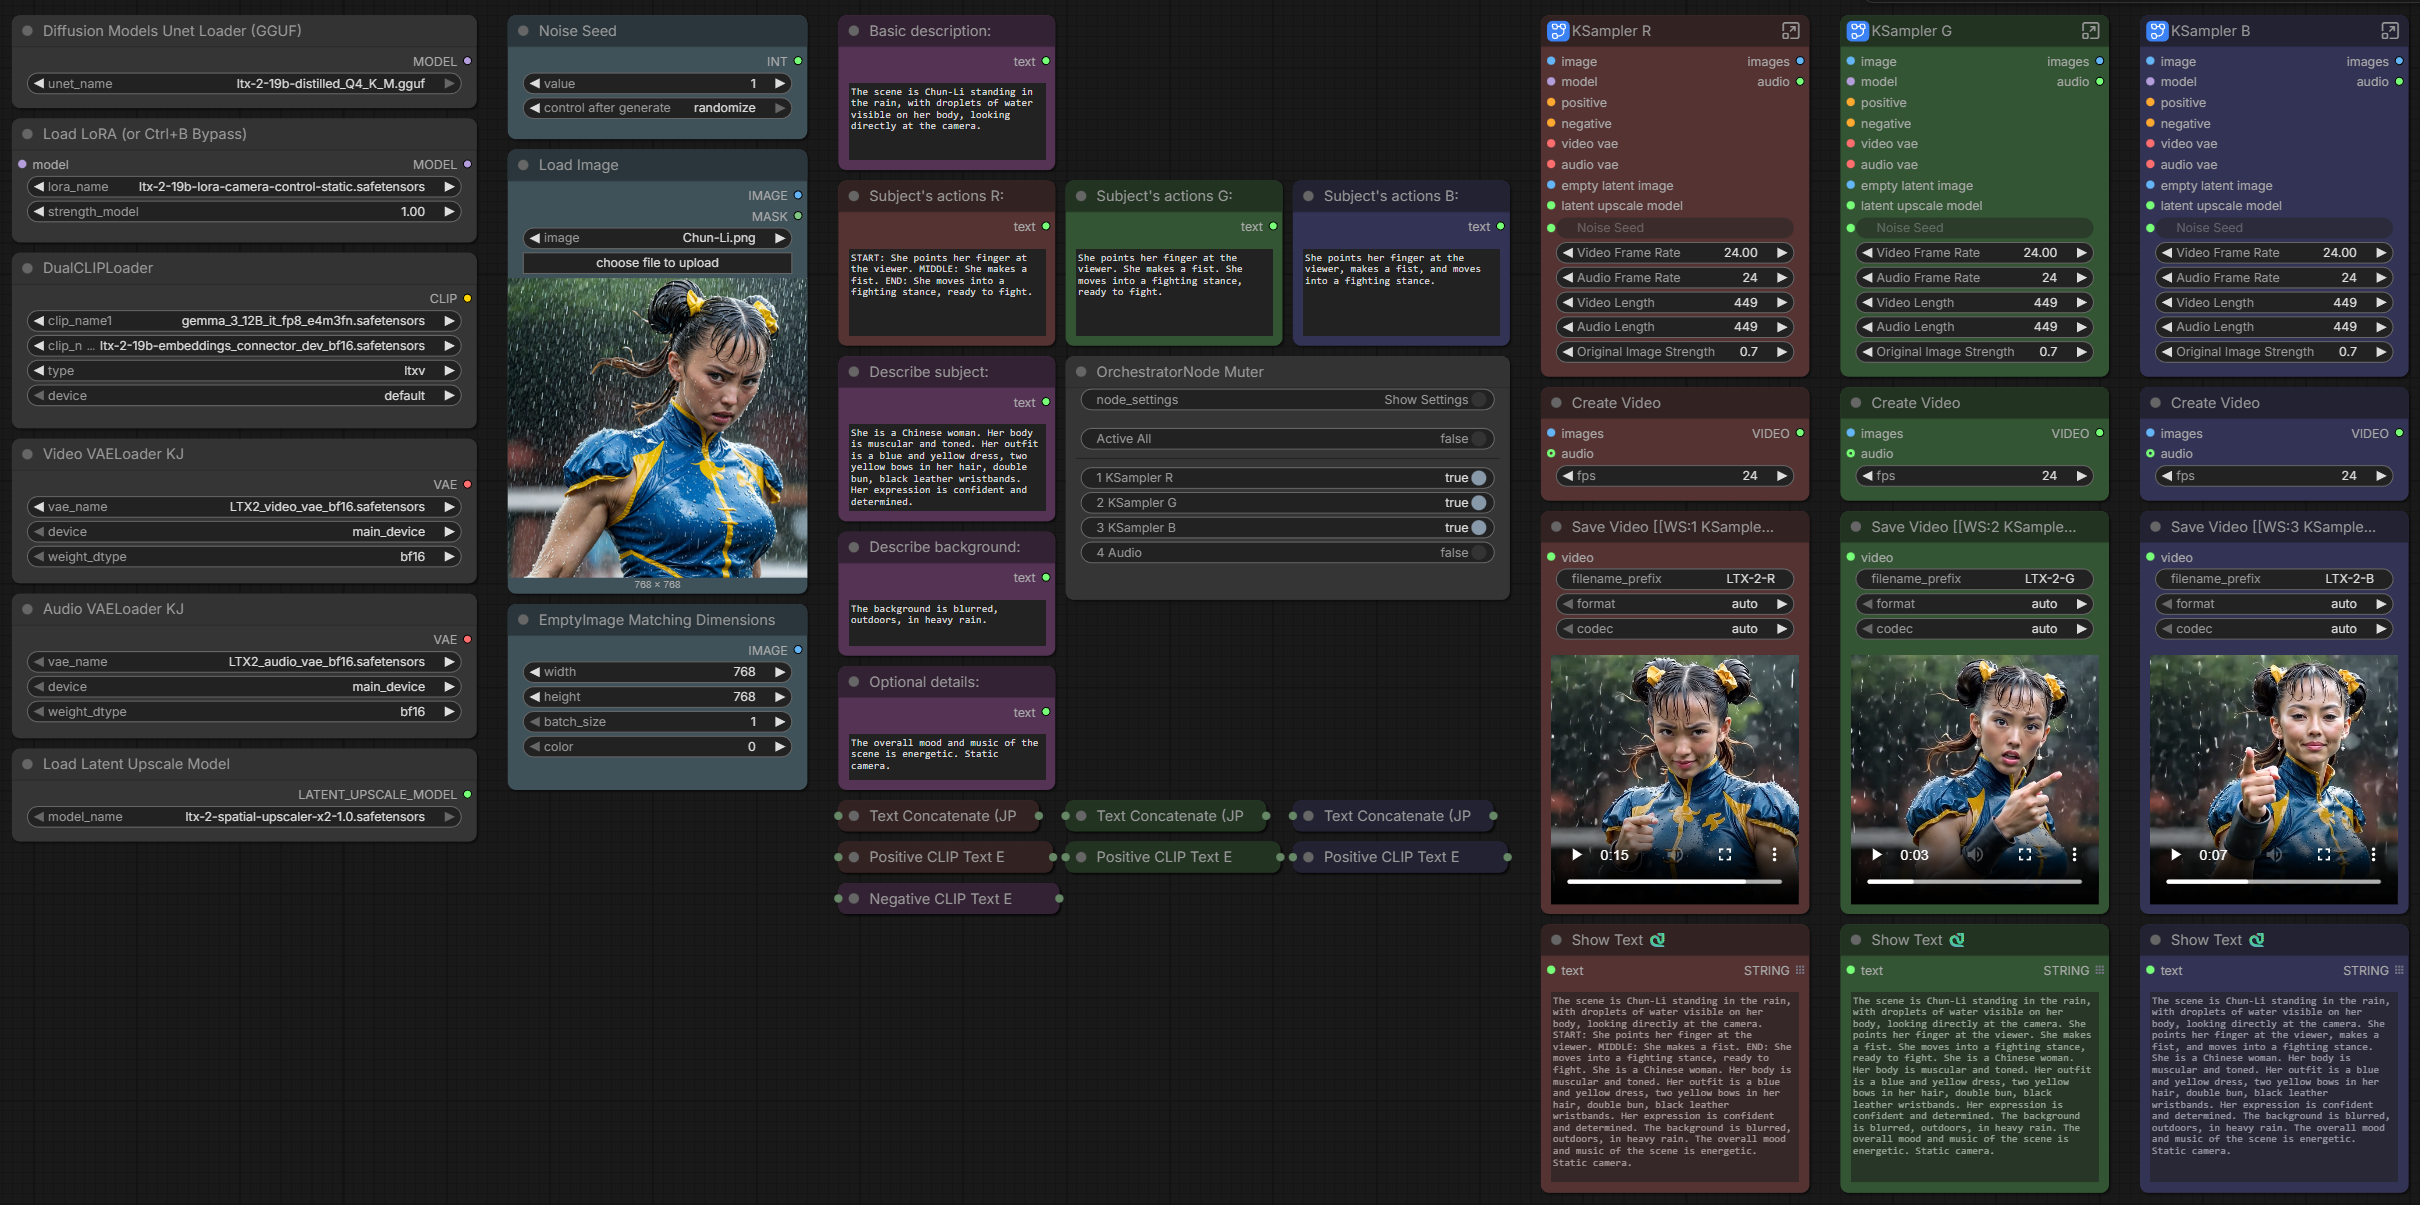Click choose file to upload button

[x=657, y=263]
